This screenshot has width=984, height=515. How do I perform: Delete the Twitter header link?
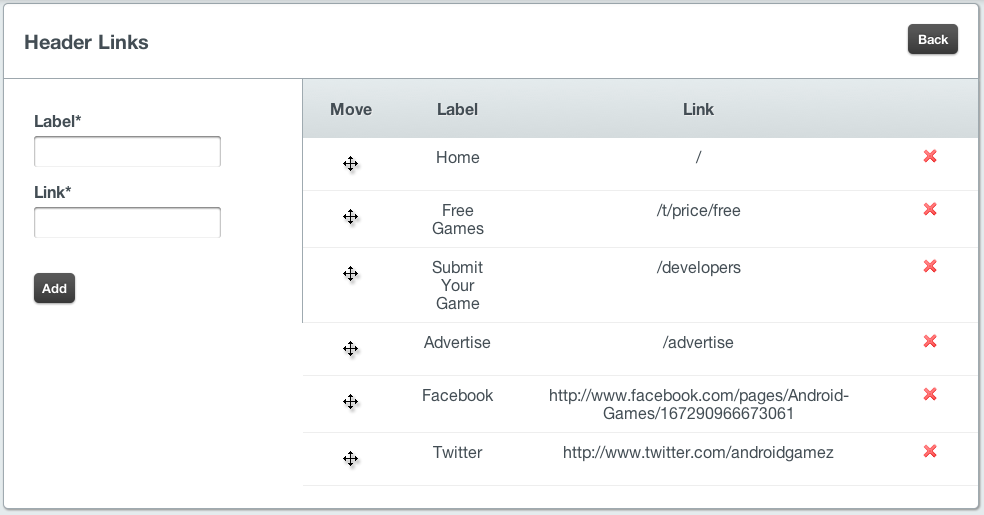[930, 451]
